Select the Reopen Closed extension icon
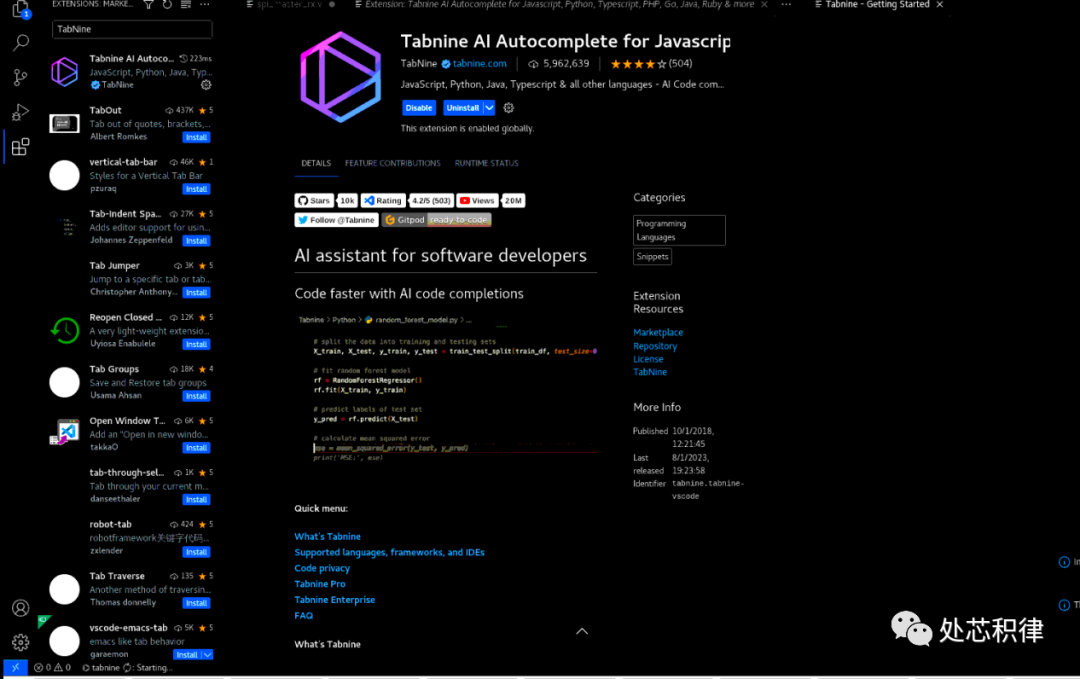 [x=65, y=331]
